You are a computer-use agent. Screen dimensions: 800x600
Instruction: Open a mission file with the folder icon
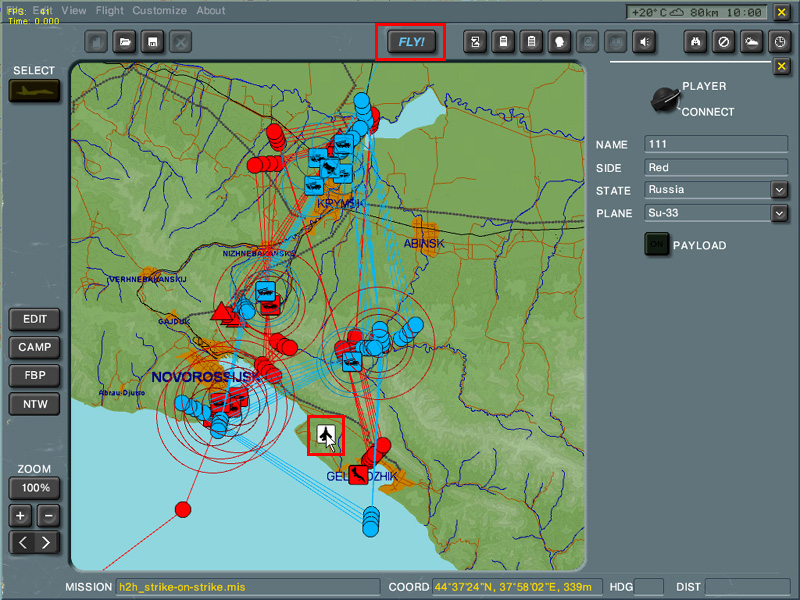[124, 42]
